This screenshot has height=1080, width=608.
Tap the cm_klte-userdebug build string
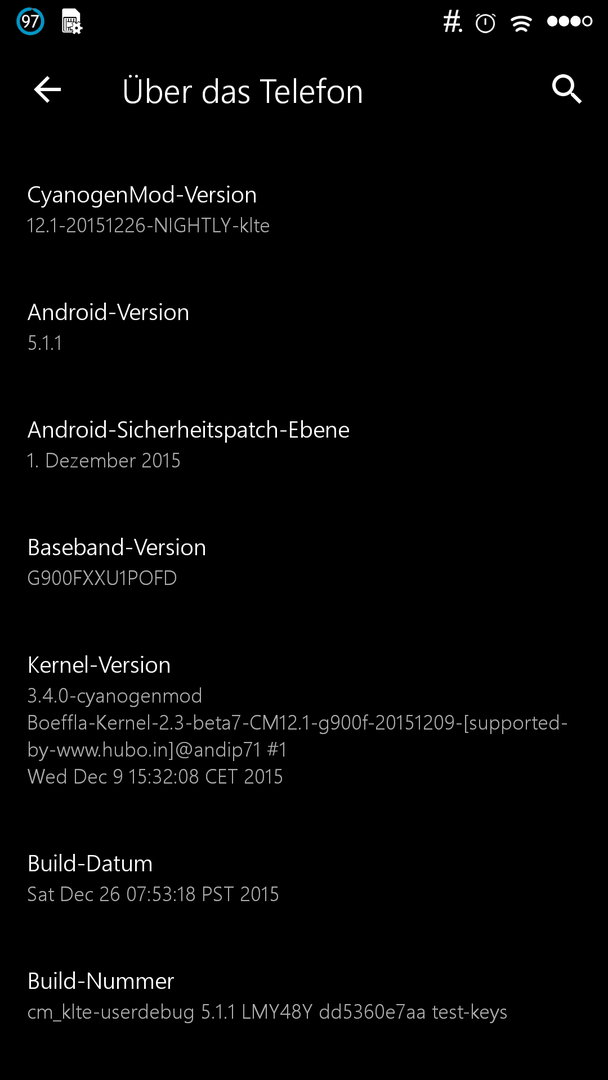click(267, 1012)
